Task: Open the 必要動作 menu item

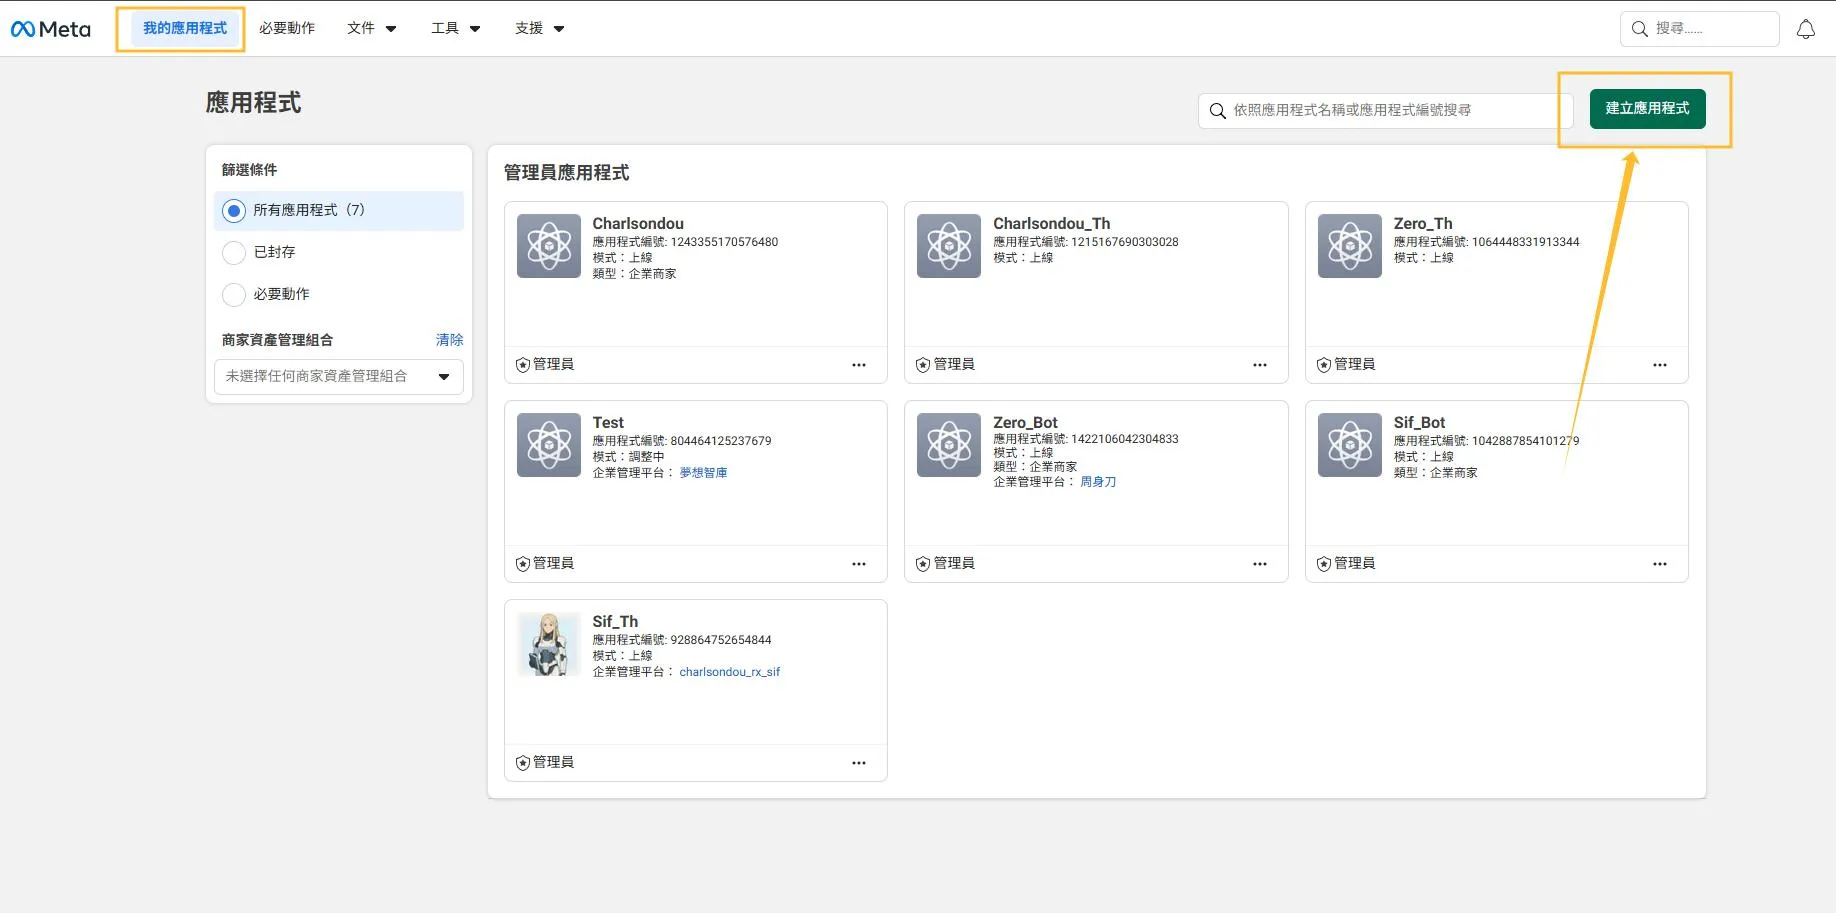Action: pos(287,28)
